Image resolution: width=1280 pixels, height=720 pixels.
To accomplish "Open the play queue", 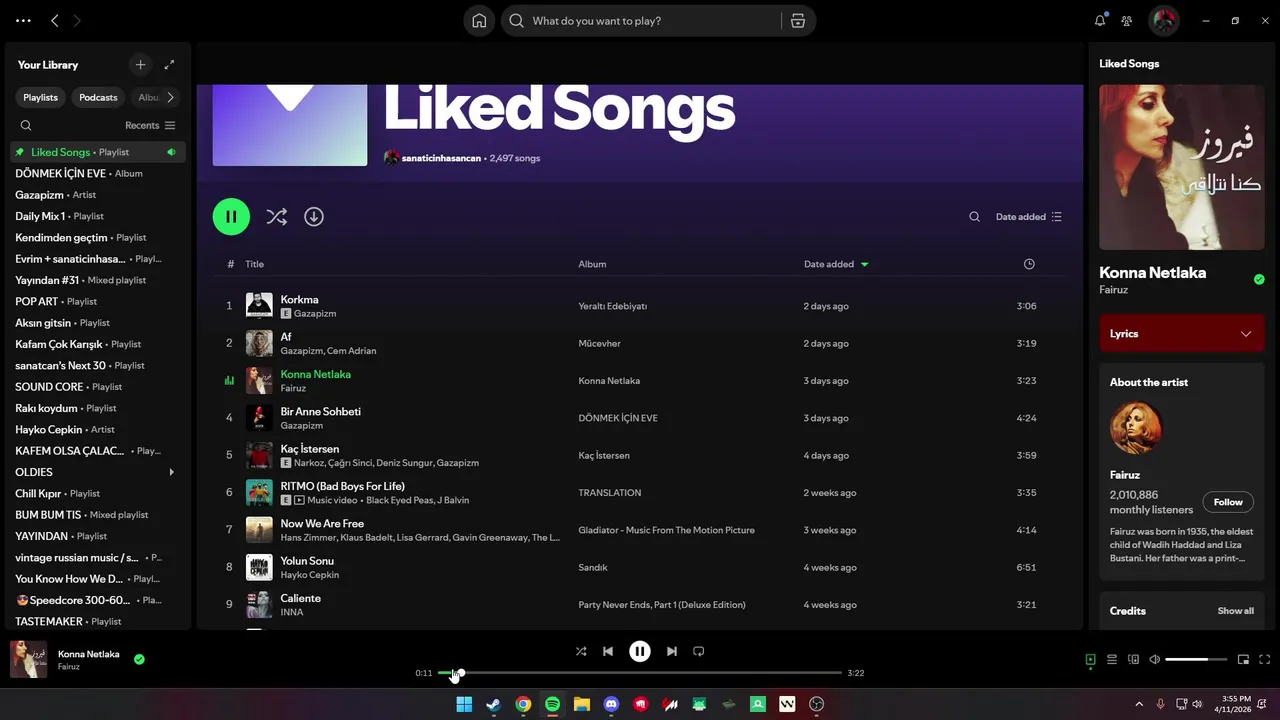I will click(x=1112, y=660).
